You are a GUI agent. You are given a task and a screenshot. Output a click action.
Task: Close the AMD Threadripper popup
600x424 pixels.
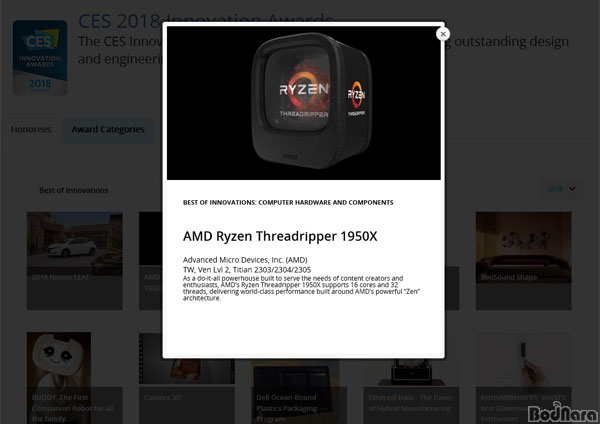click(443, 34)
